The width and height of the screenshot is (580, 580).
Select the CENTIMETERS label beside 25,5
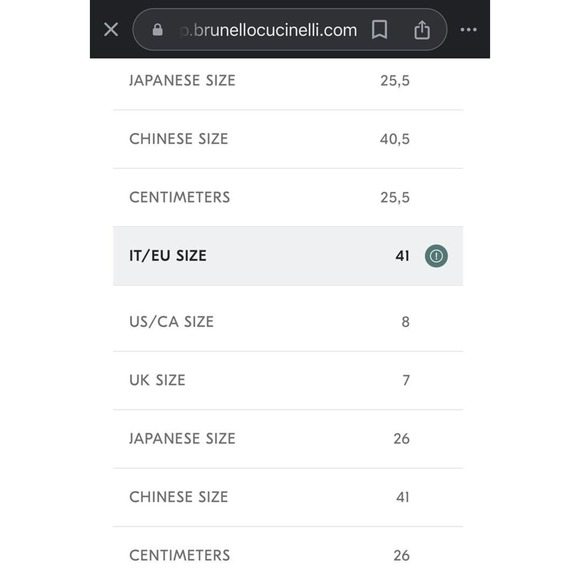click(179, 198)
